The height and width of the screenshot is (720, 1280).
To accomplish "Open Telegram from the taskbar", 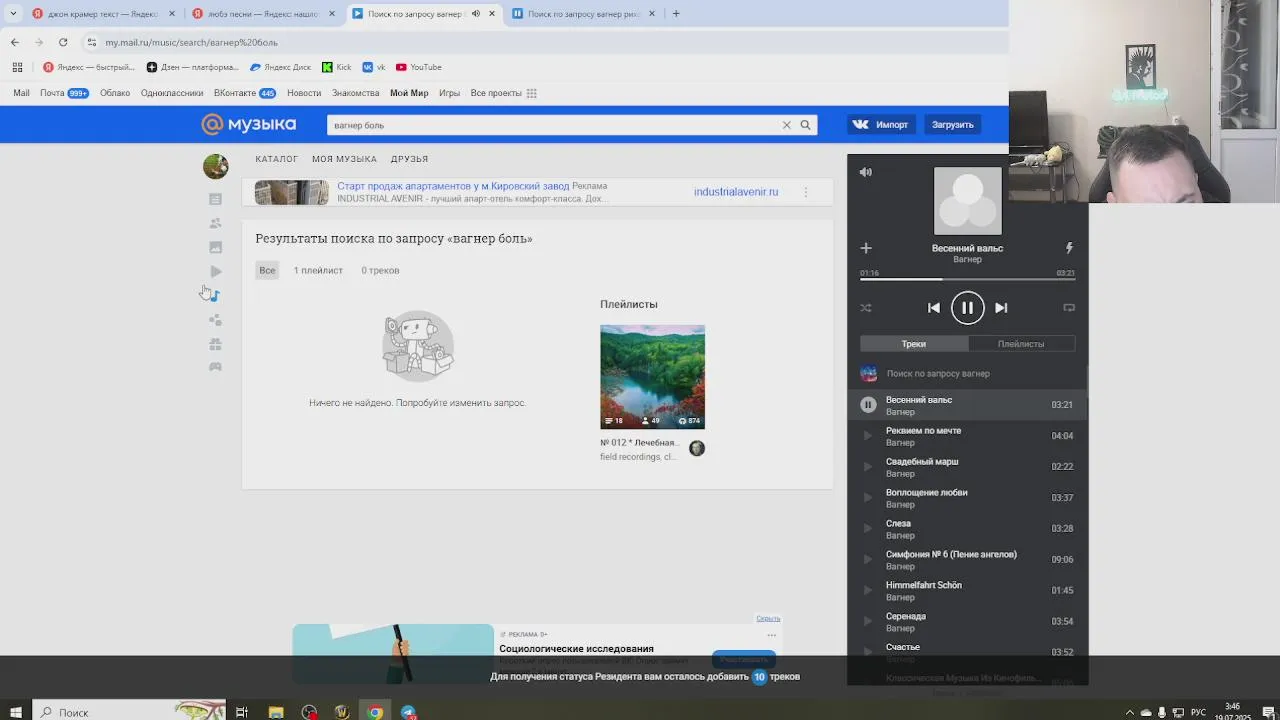I will tap(408, 712).
